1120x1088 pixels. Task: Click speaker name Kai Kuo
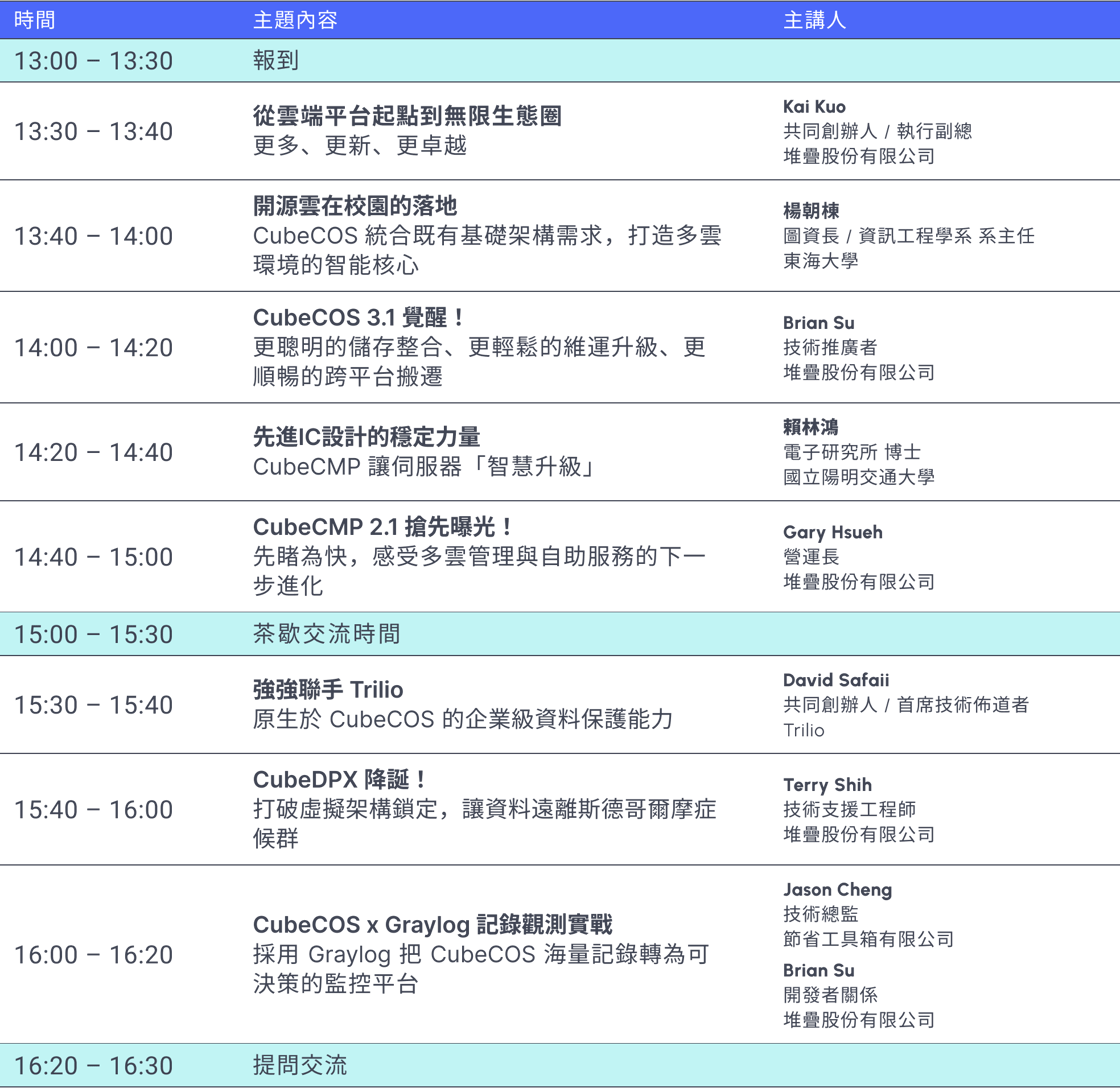(x=814, y=106)
